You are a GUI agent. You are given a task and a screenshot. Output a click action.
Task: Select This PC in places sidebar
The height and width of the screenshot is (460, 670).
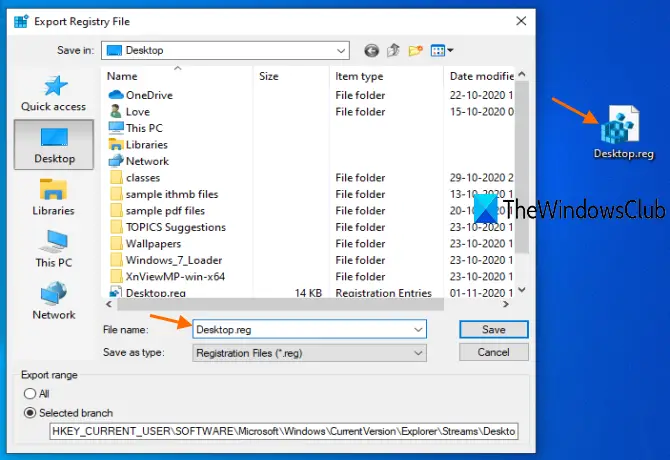(x=54, y=249)
